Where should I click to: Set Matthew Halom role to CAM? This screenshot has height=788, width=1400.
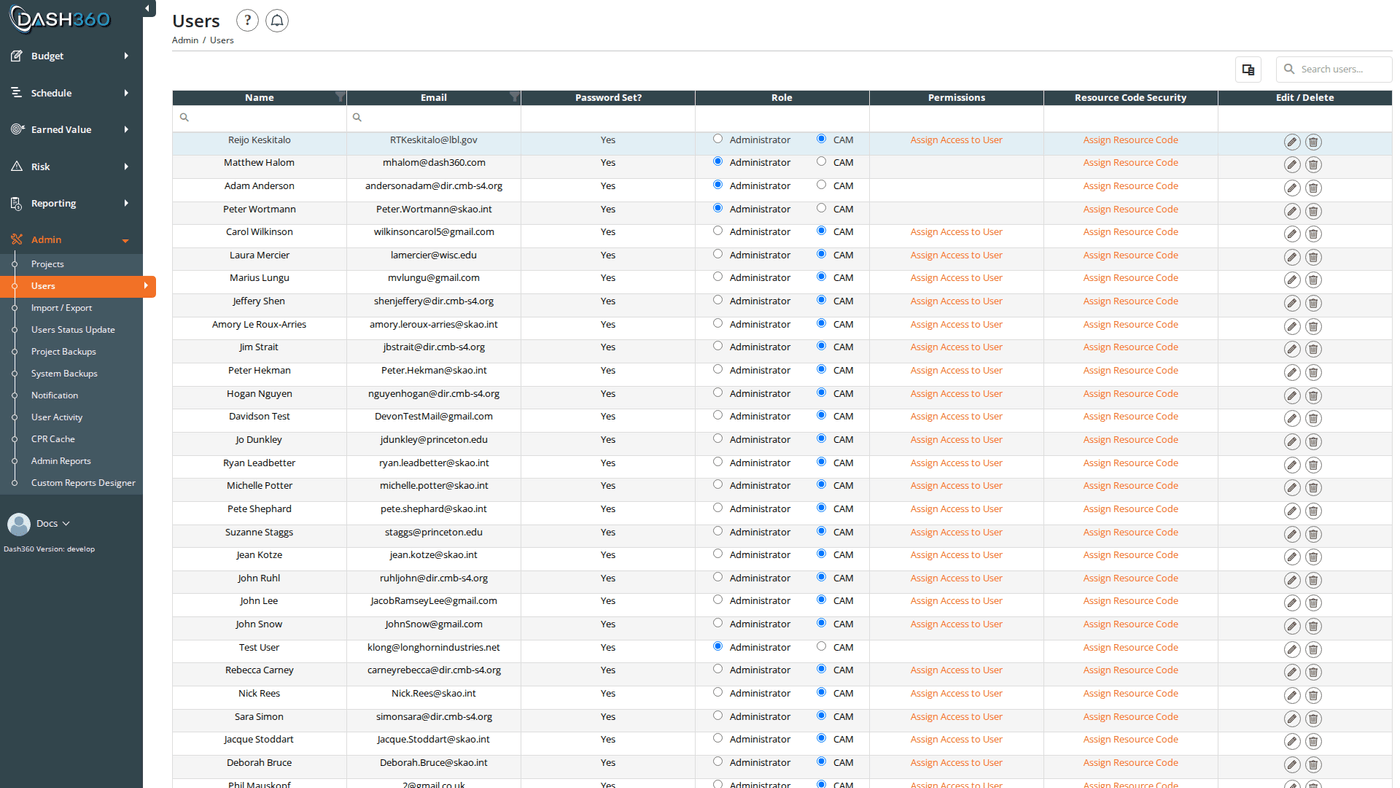(x=821, y=161)
